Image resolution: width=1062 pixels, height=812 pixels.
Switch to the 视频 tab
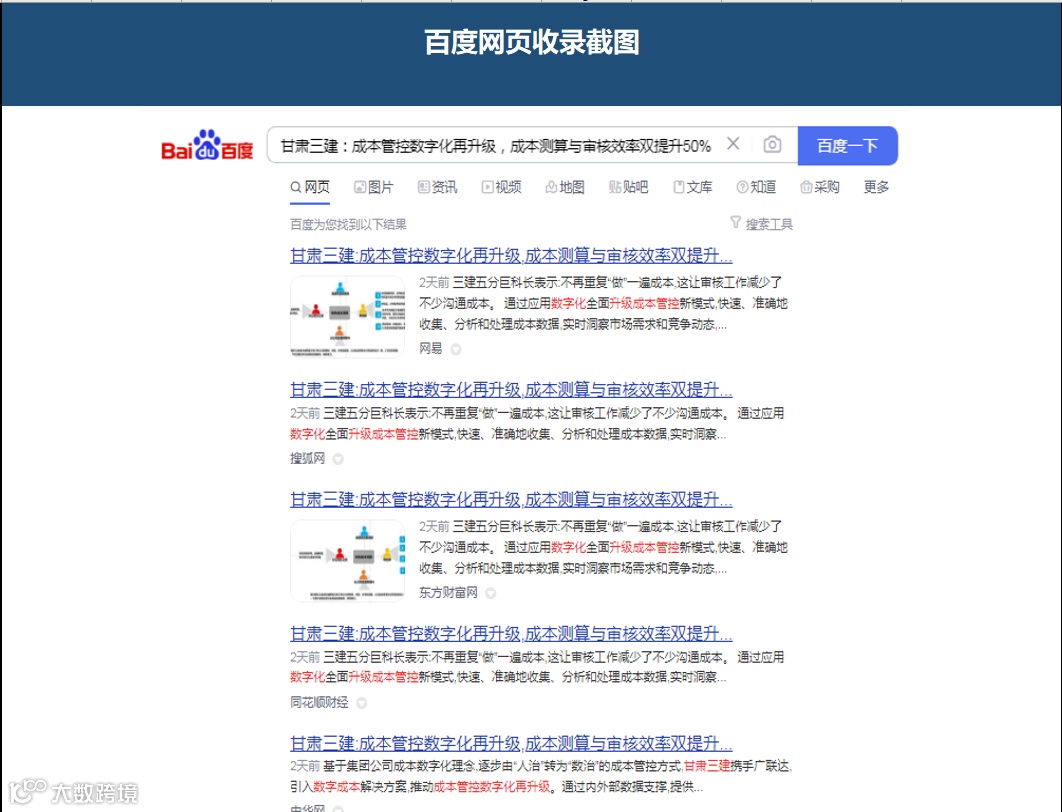(501, 187)
